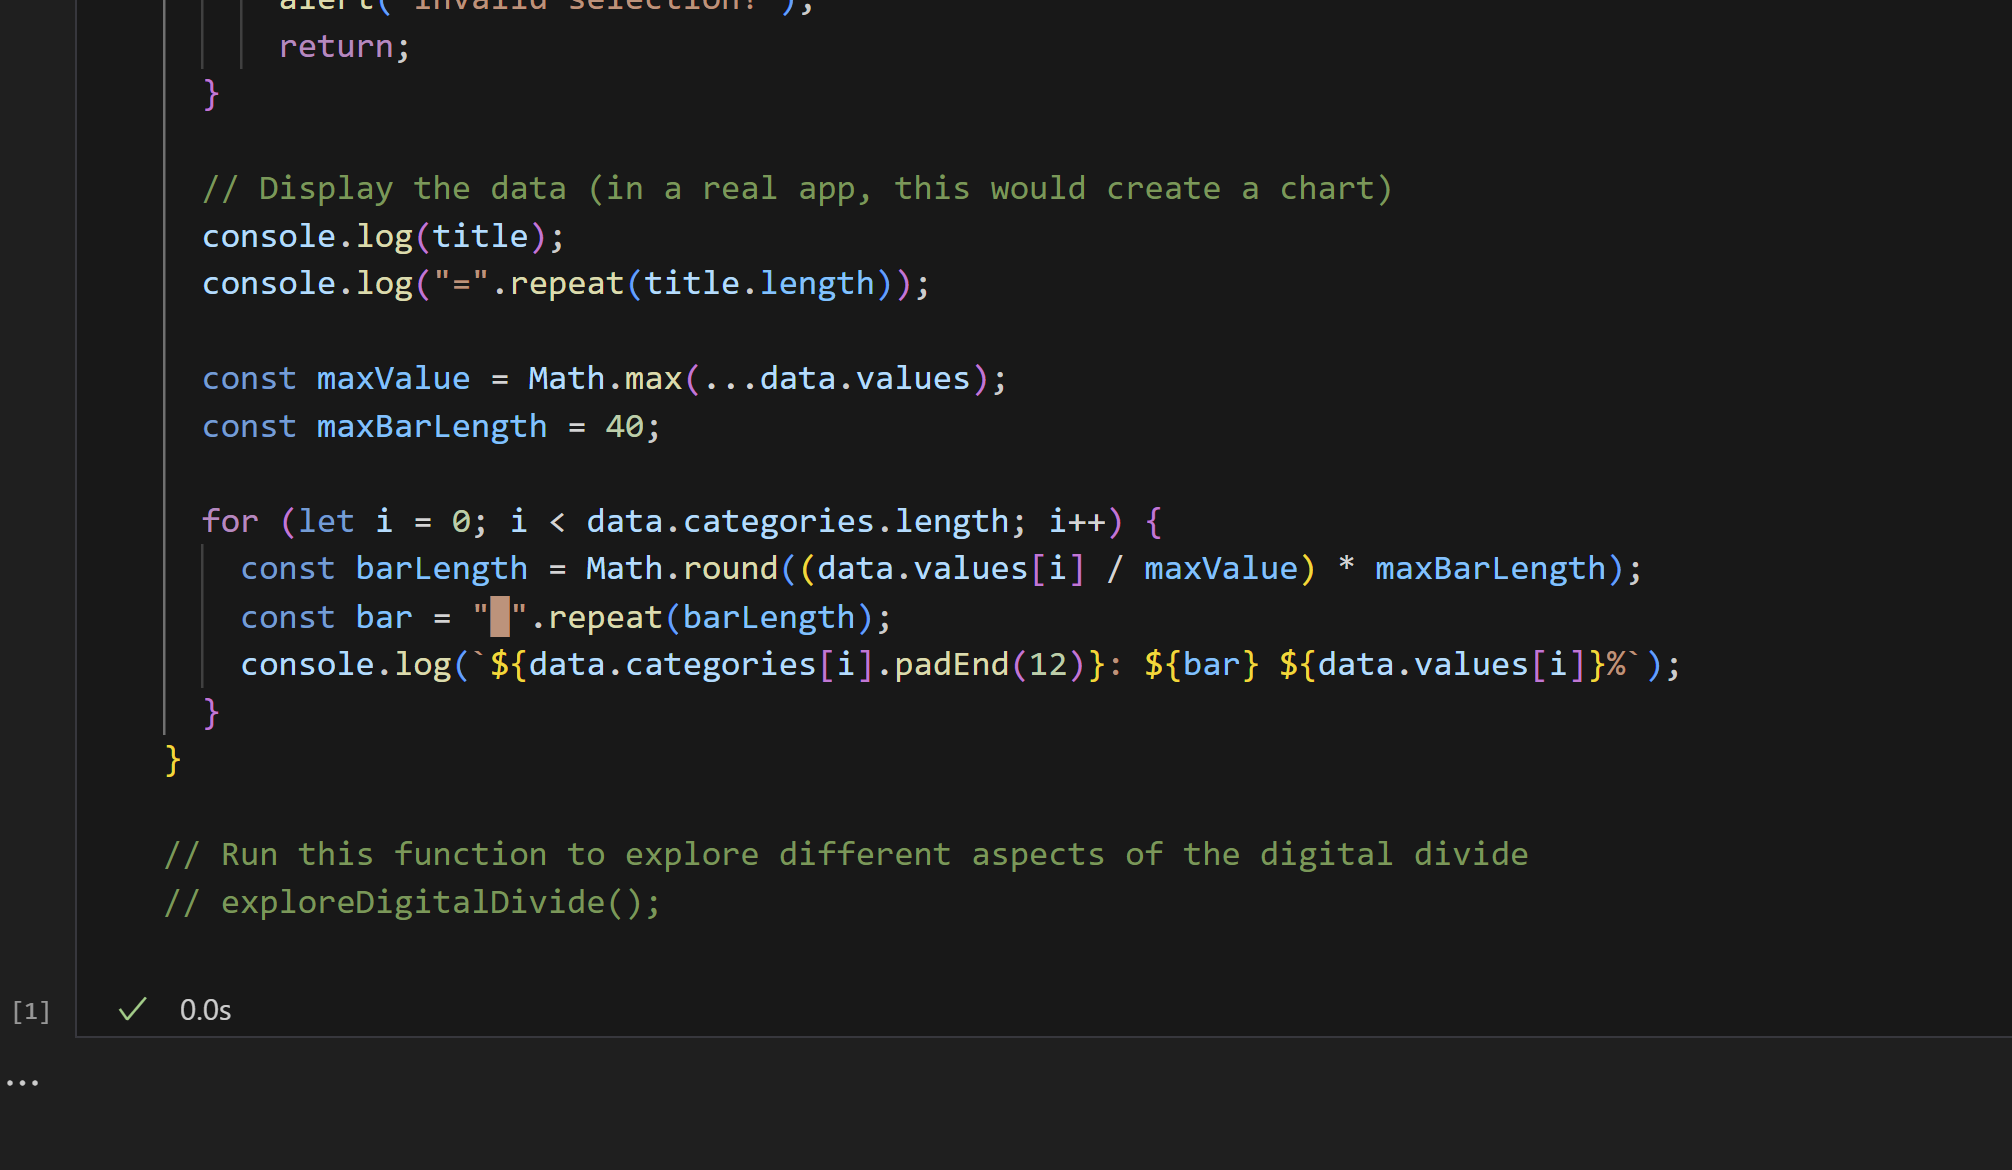Click the cell's left focus border bar
The image size is (2012, 1170).
tap(76, 500)
